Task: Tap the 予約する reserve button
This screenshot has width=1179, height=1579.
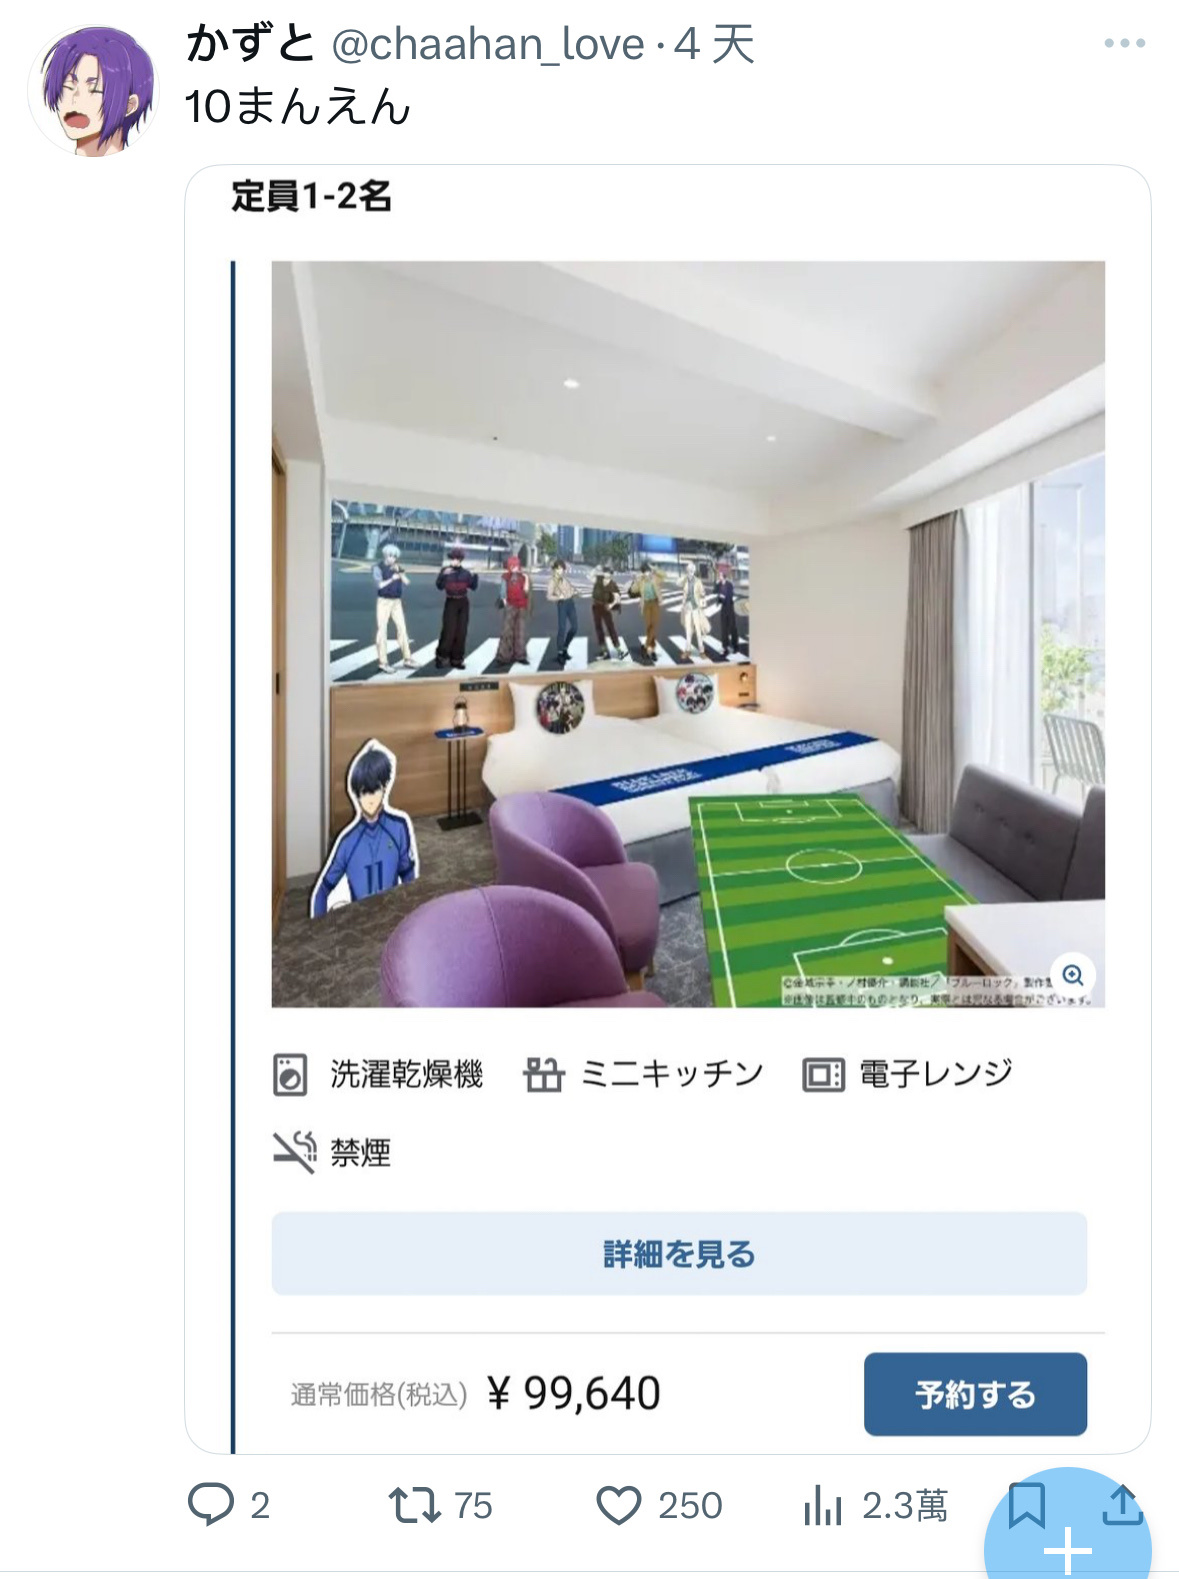Action: pos(975,1394)
